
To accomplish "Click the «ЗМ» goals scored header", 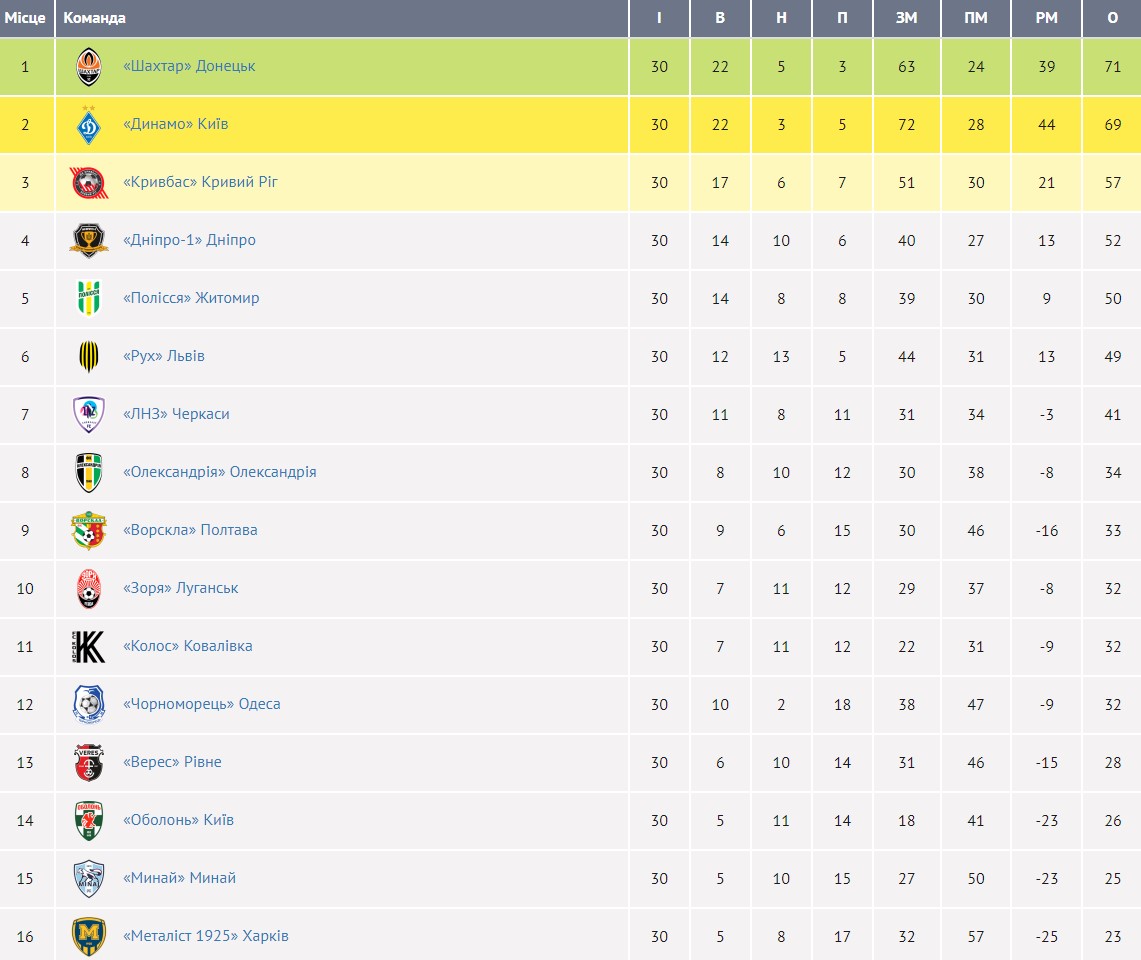I will (x=906, y=18).
